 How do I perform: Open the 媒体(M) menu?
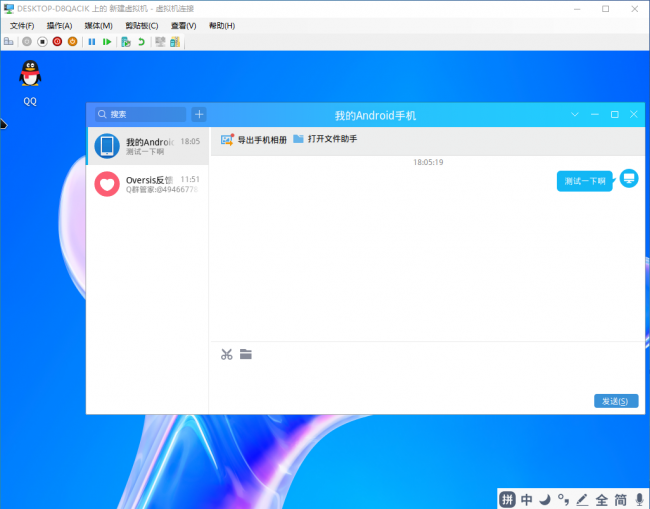99,26
